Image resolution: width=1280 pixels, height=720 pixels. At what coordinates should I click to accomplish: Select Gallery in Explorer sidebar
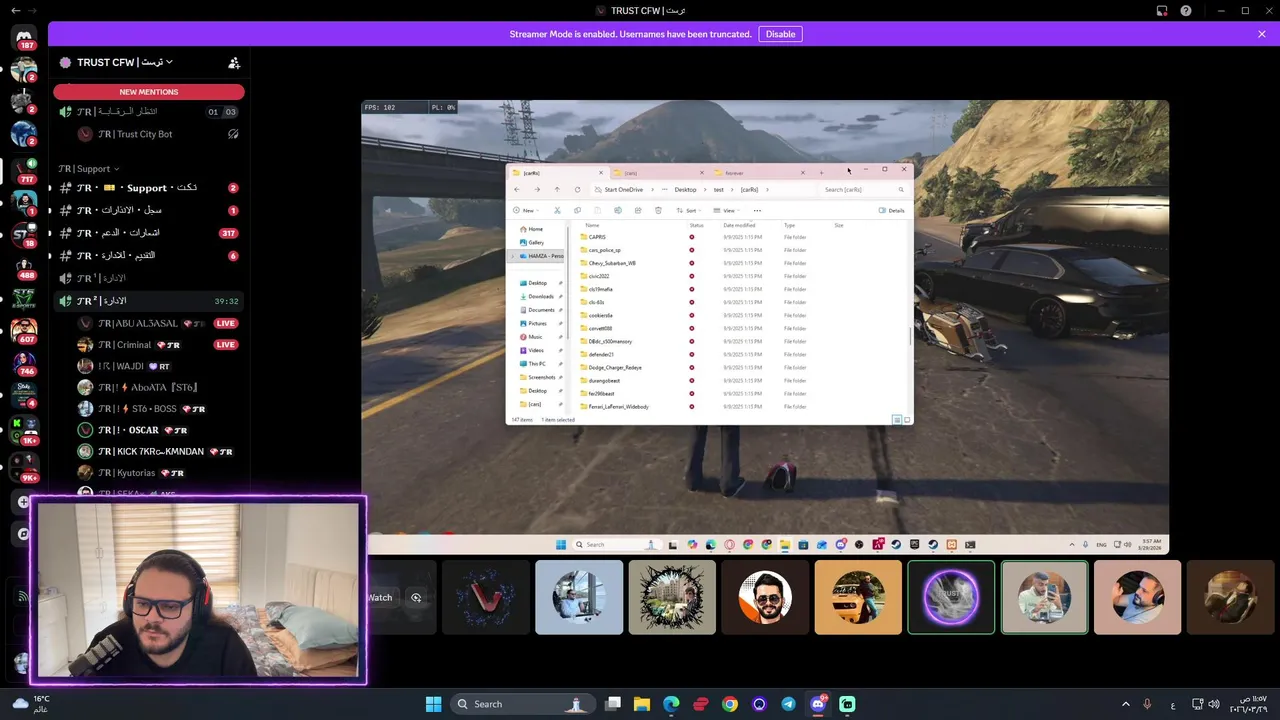pos(536,243)
